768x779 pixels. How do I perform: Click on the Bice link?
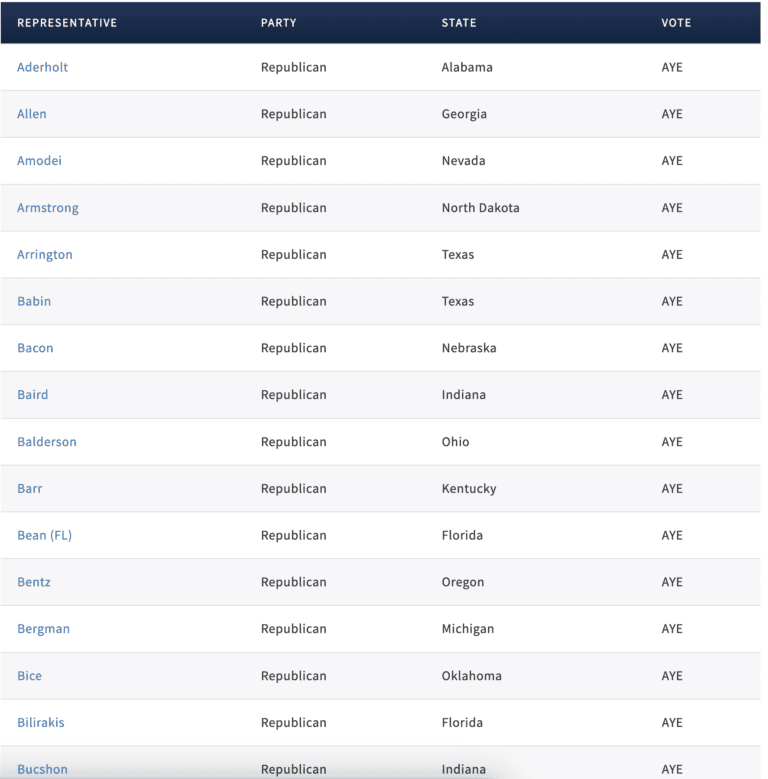(30, 676)
